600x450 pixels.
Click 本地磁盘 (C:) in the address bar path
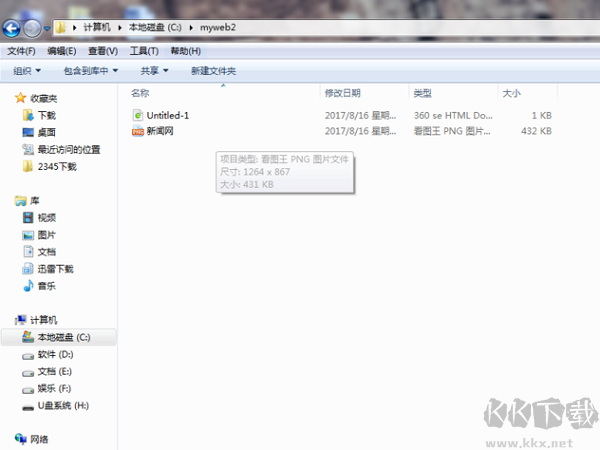(155, 27)
